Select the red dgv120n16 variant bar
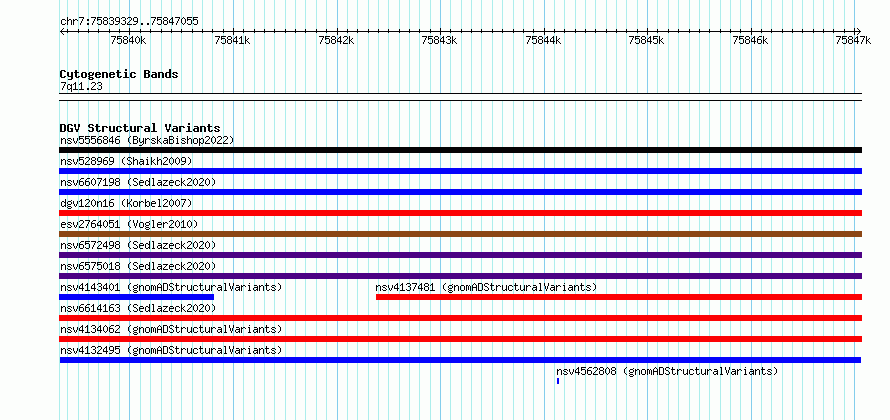This screenshot has width=890, height=420. 460,213
